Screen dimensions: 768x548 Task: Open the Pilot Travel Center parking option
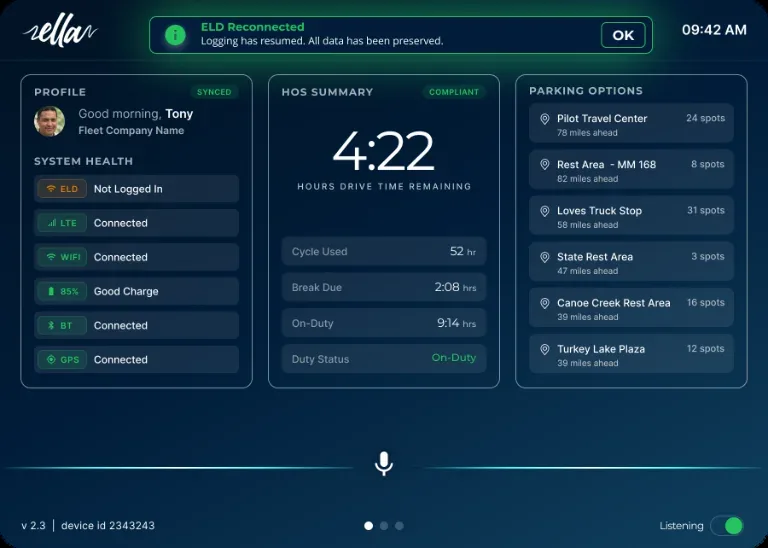[x=631, y=123]
